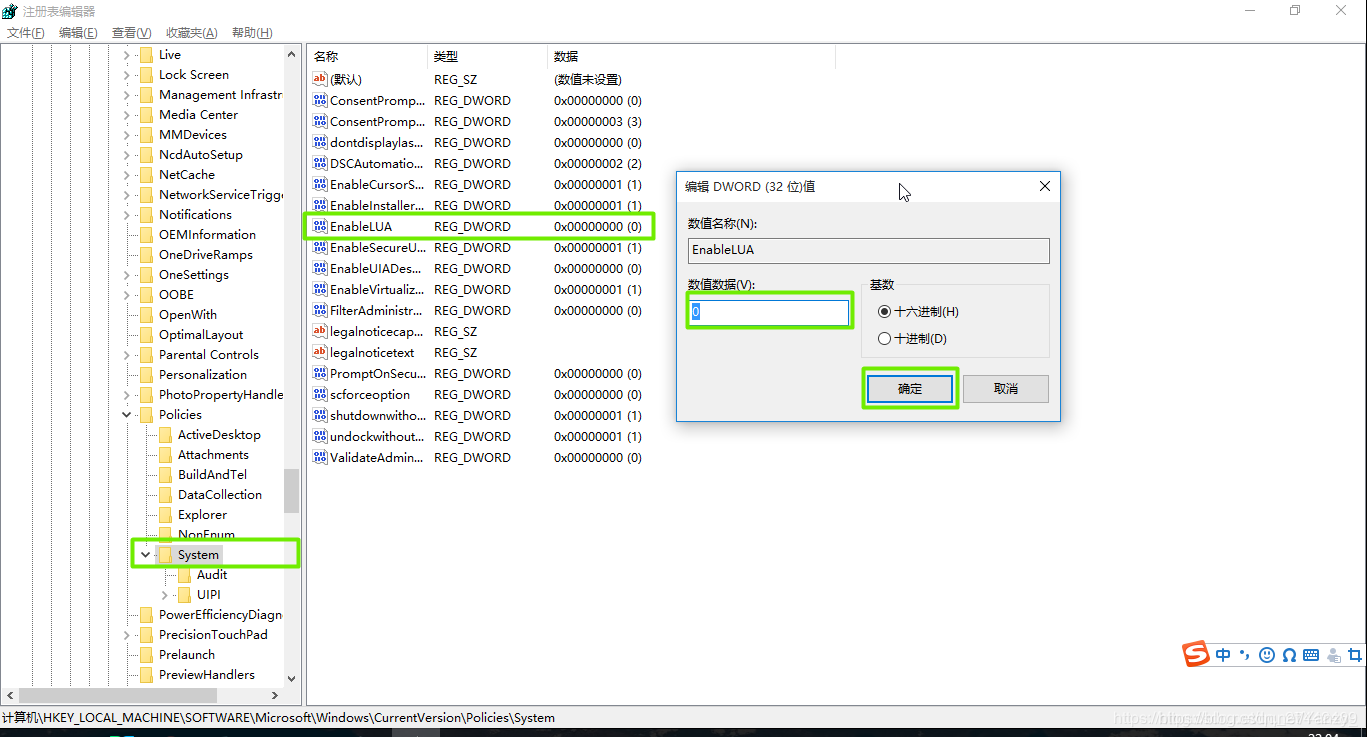Toggle the 中 Chinese input mode icon

tap(1224, 655)
